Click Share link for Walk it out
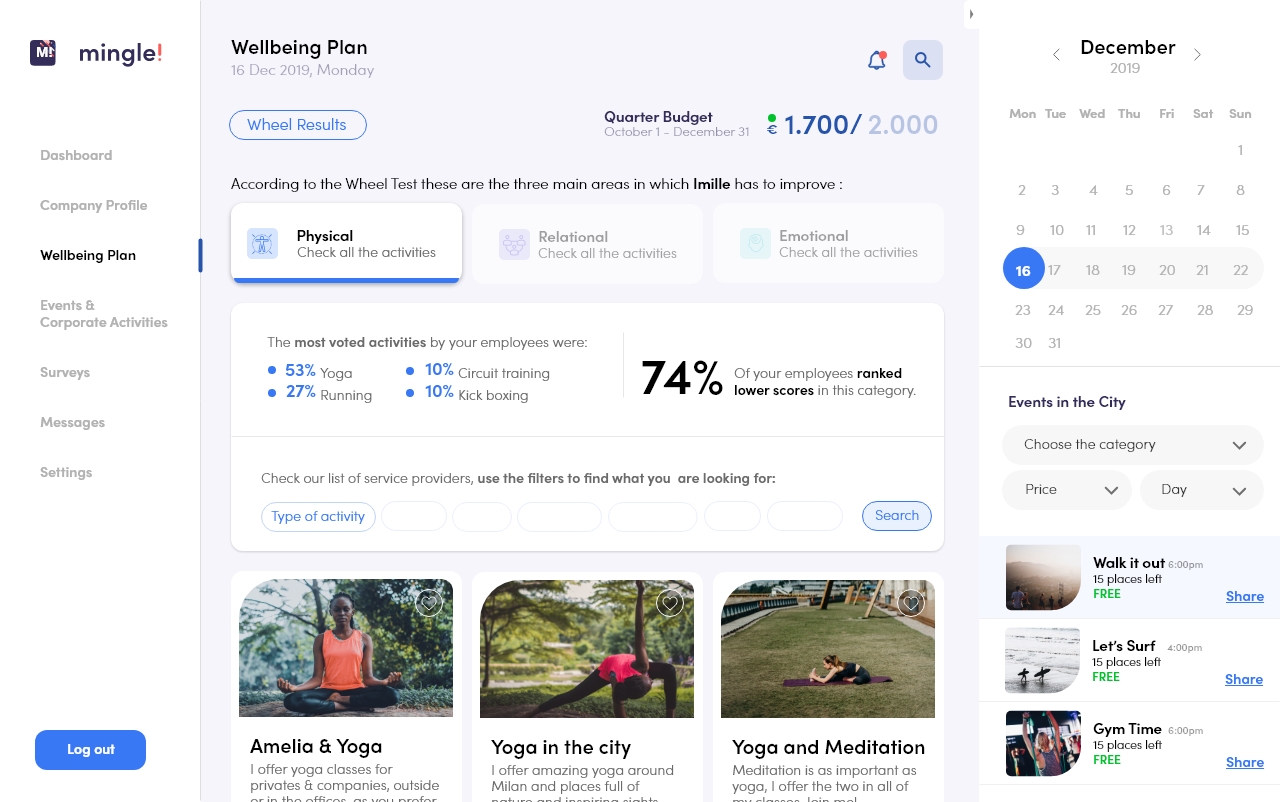 click(1245, 596)
